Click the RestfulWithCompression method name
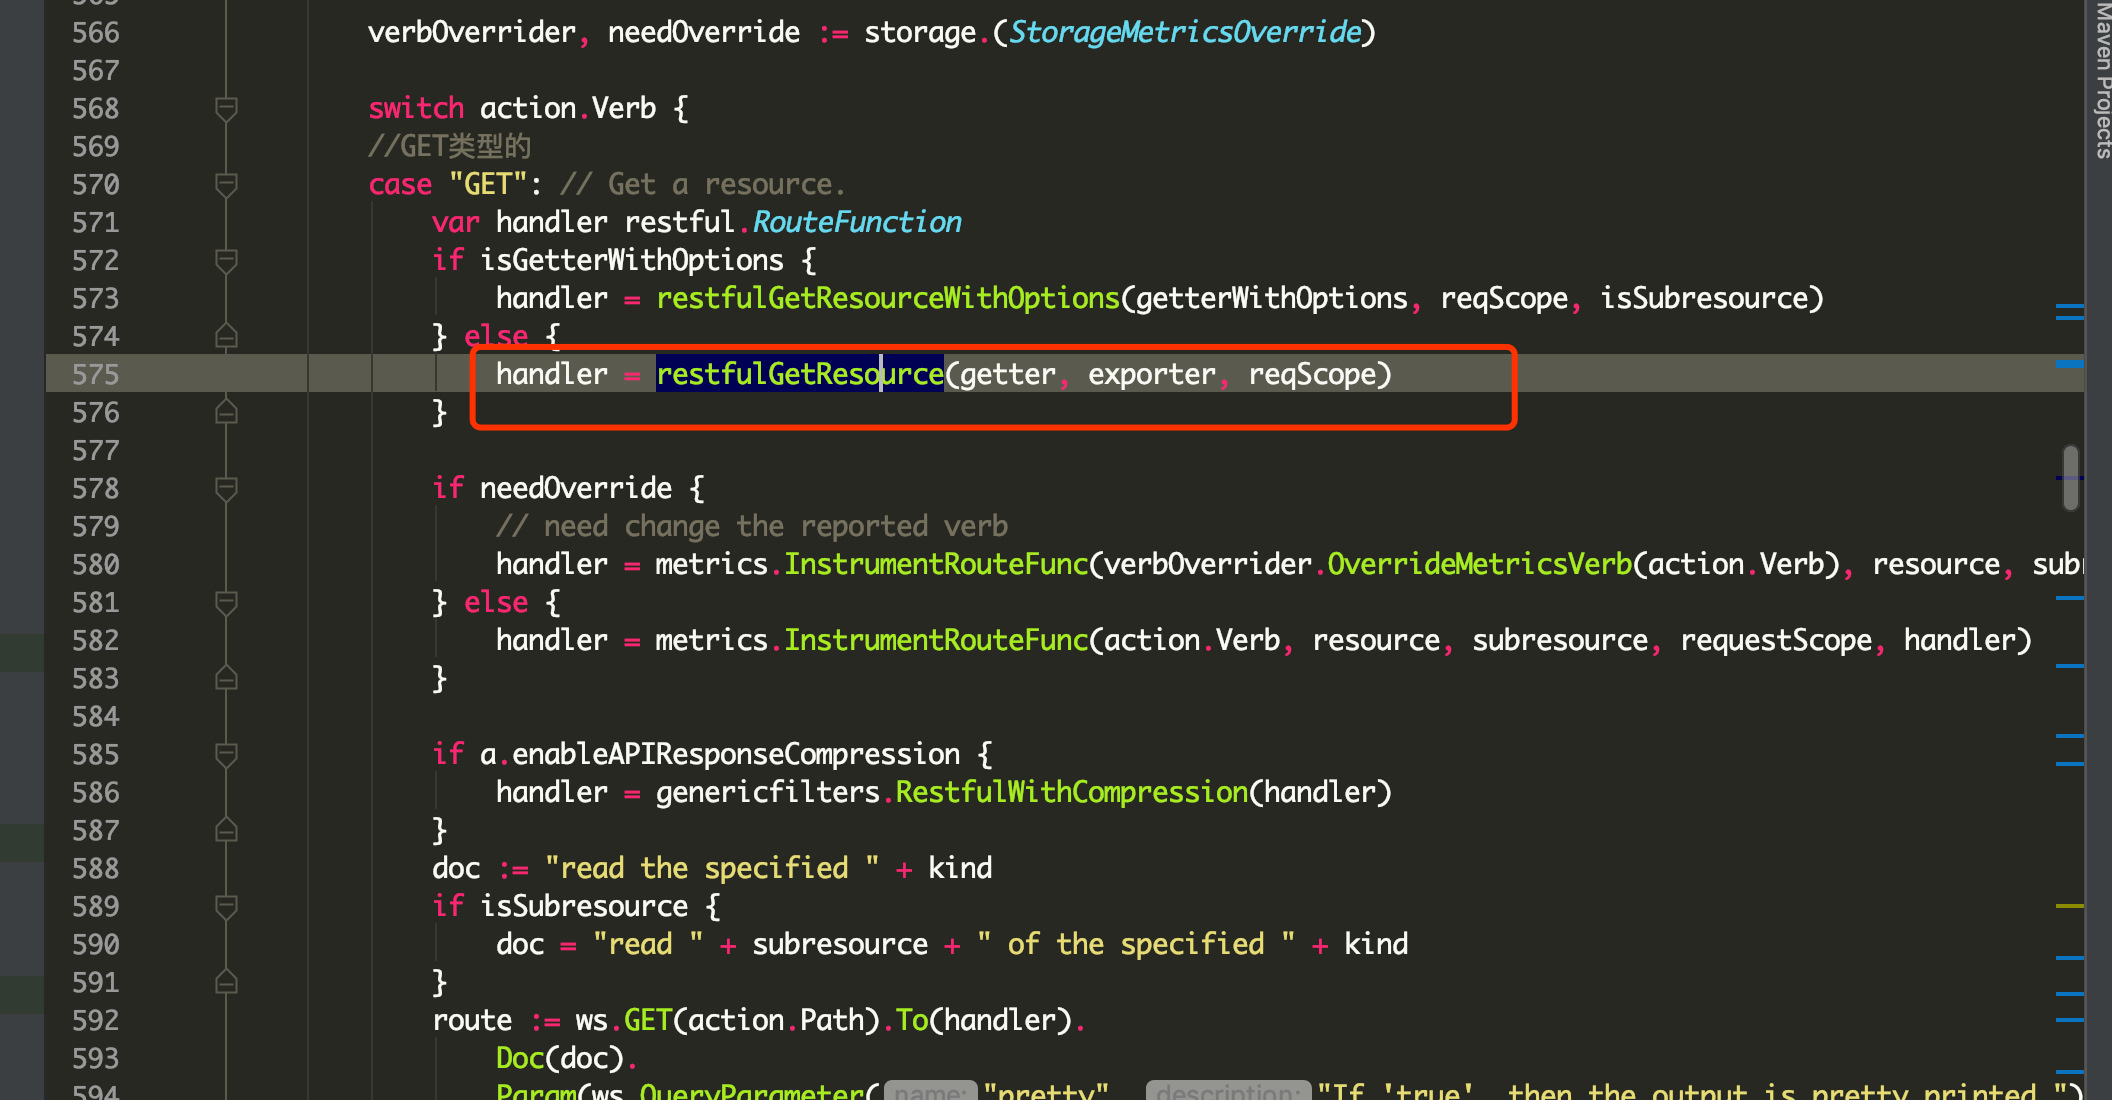Screen dimensions: 2112x1100 (1071, 792)
